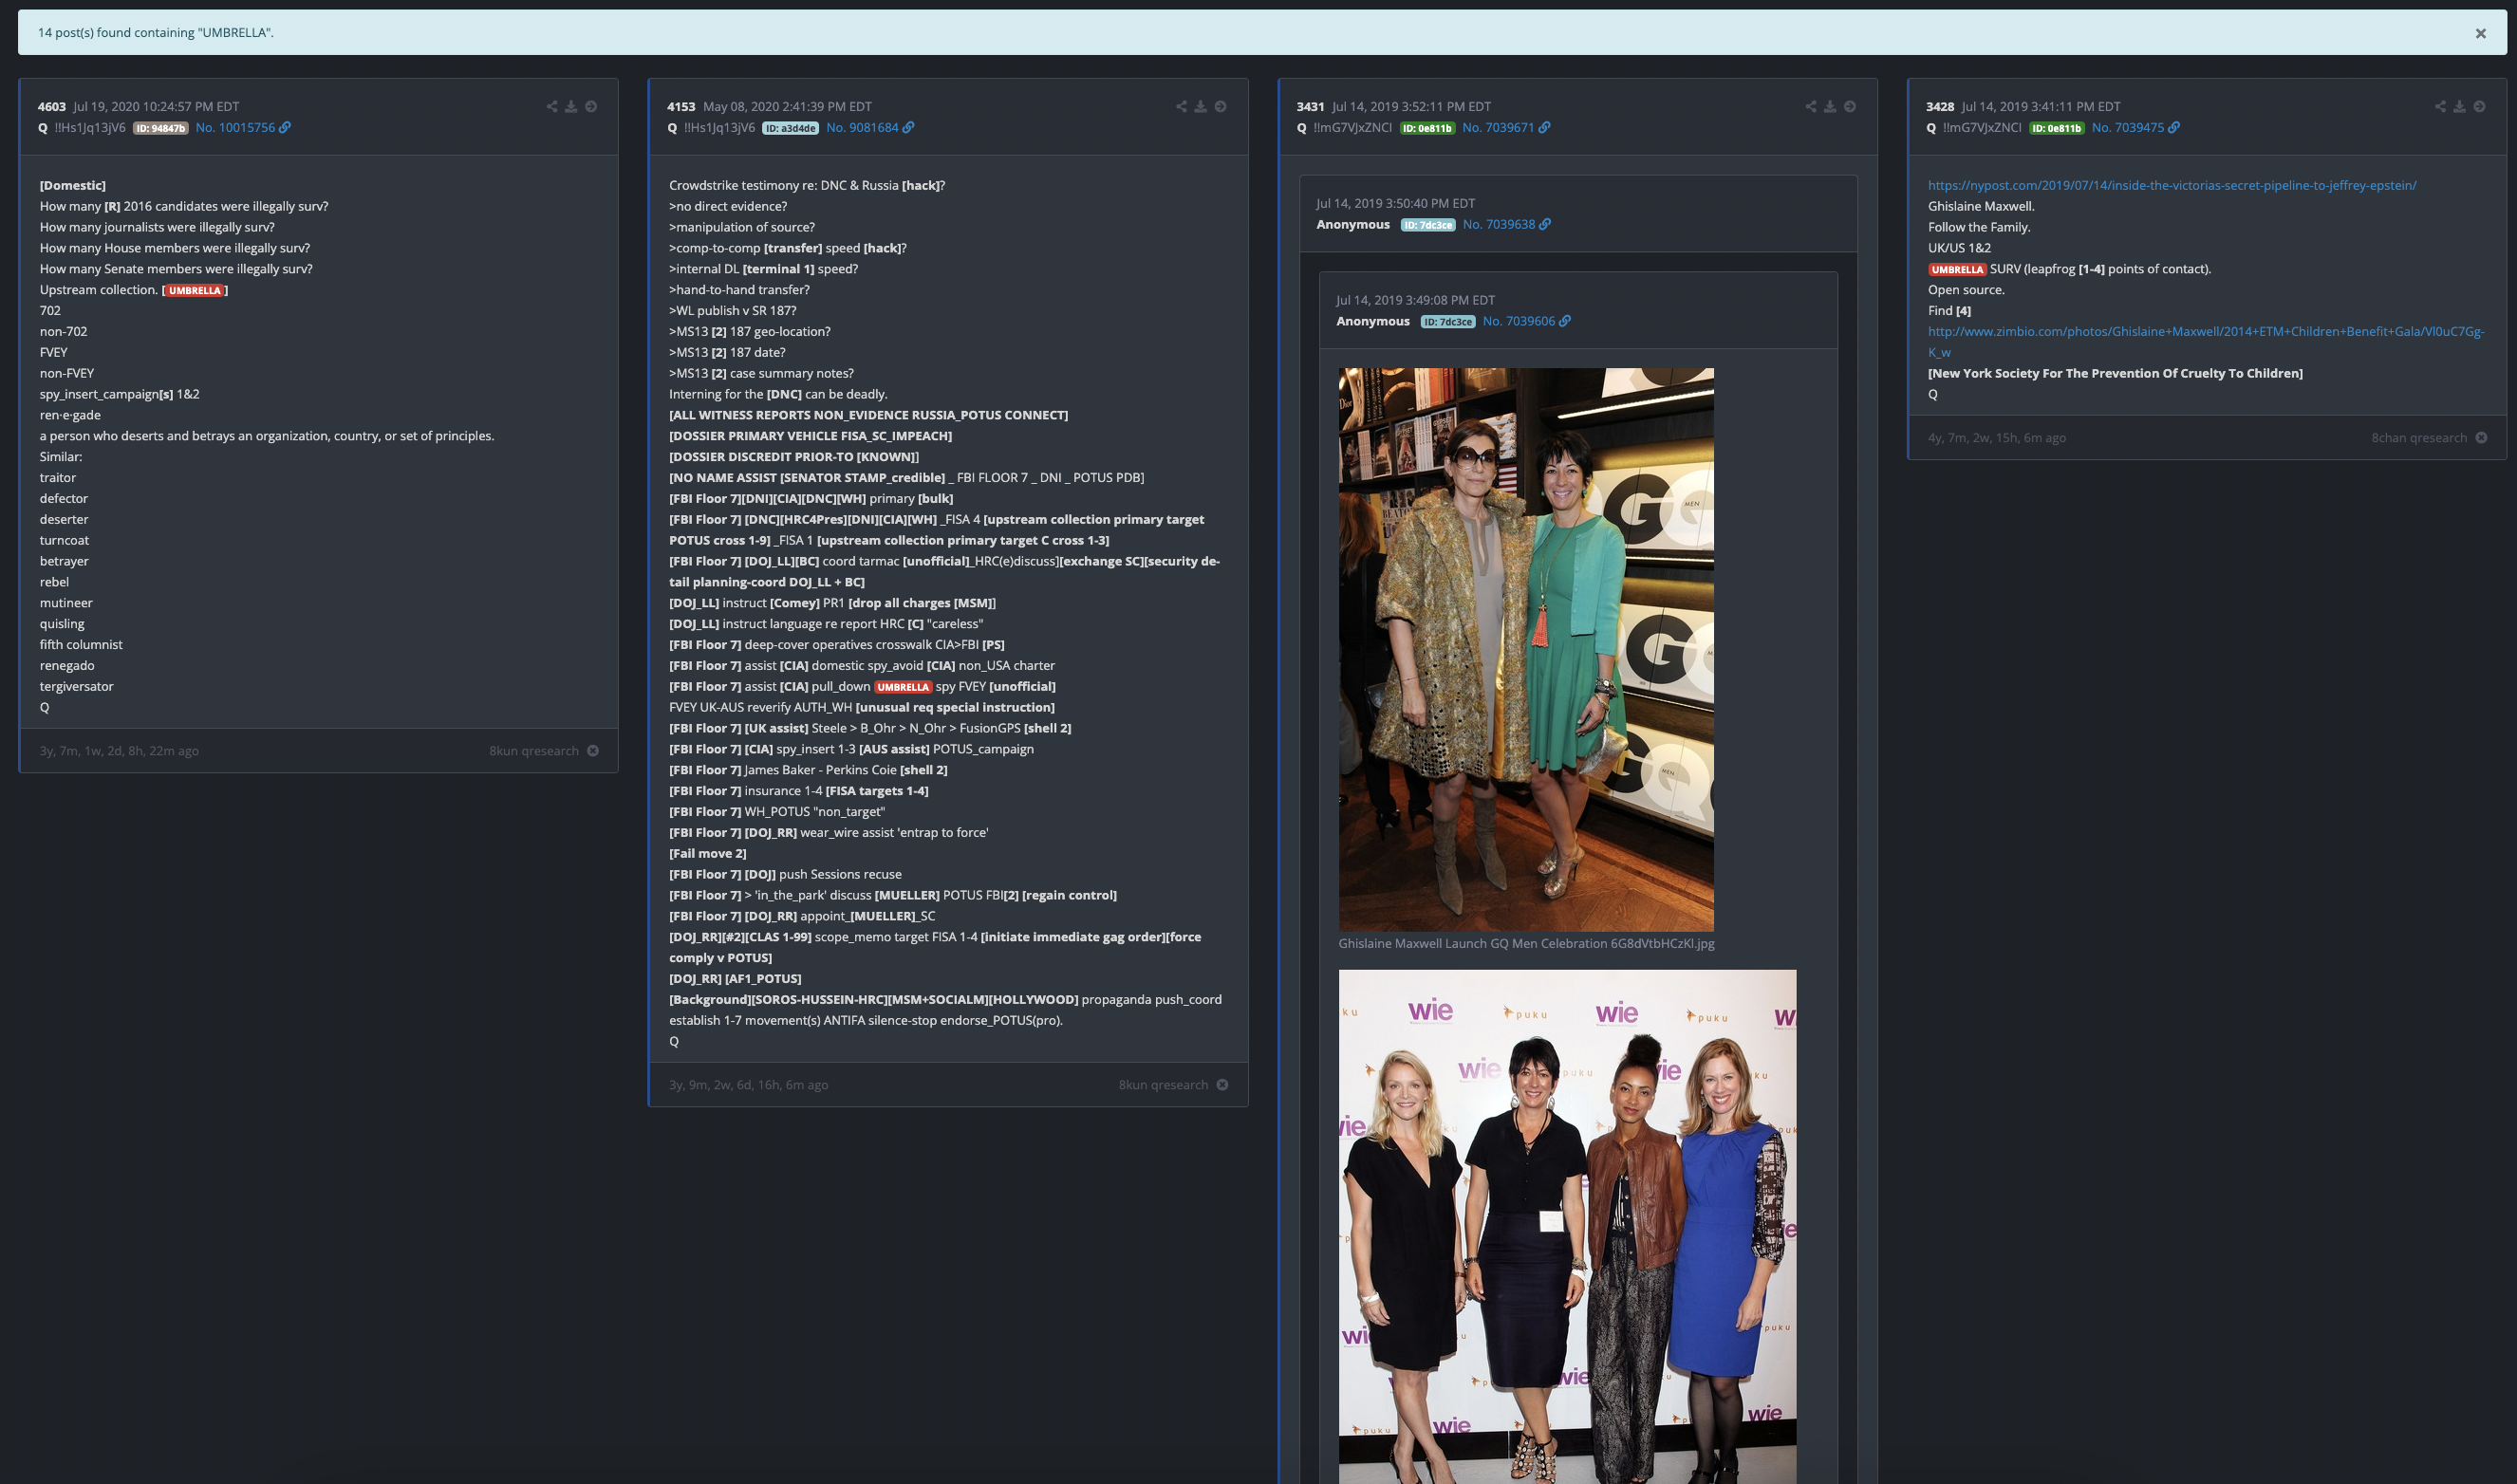This screenshot has height=1484, width=2517.
Task: Click post number 3431
Action: (1310, 106)
